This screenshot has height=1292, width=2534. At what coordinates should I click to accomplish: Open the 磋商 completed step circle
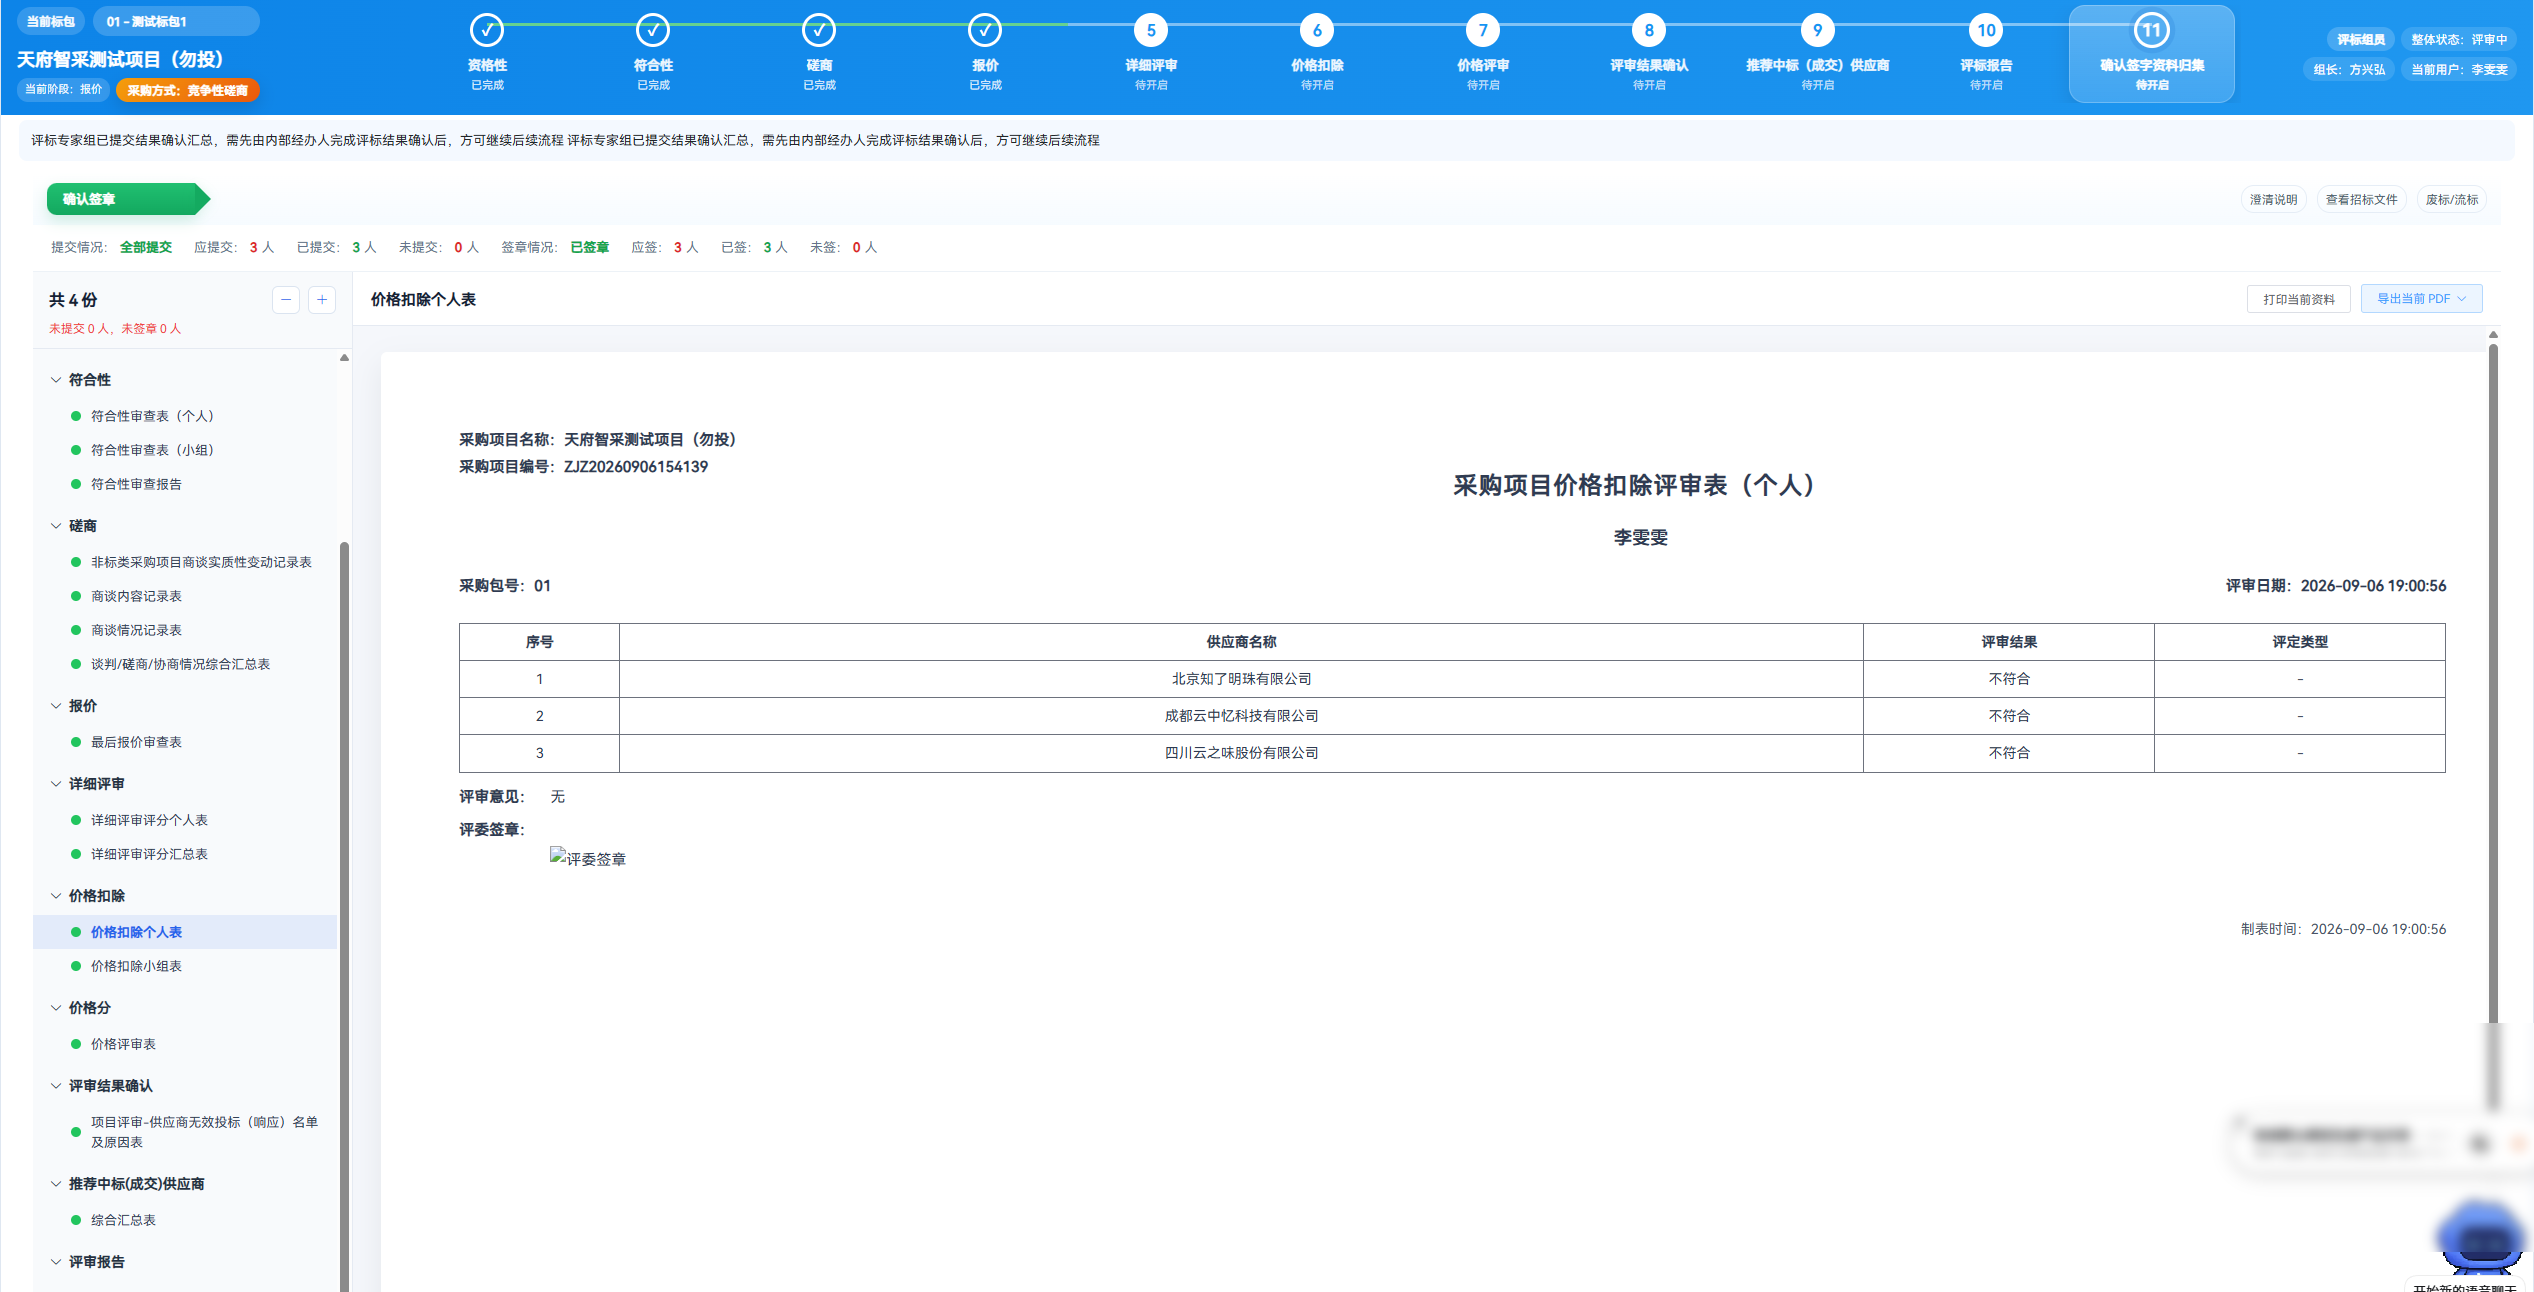click(819, 31)
